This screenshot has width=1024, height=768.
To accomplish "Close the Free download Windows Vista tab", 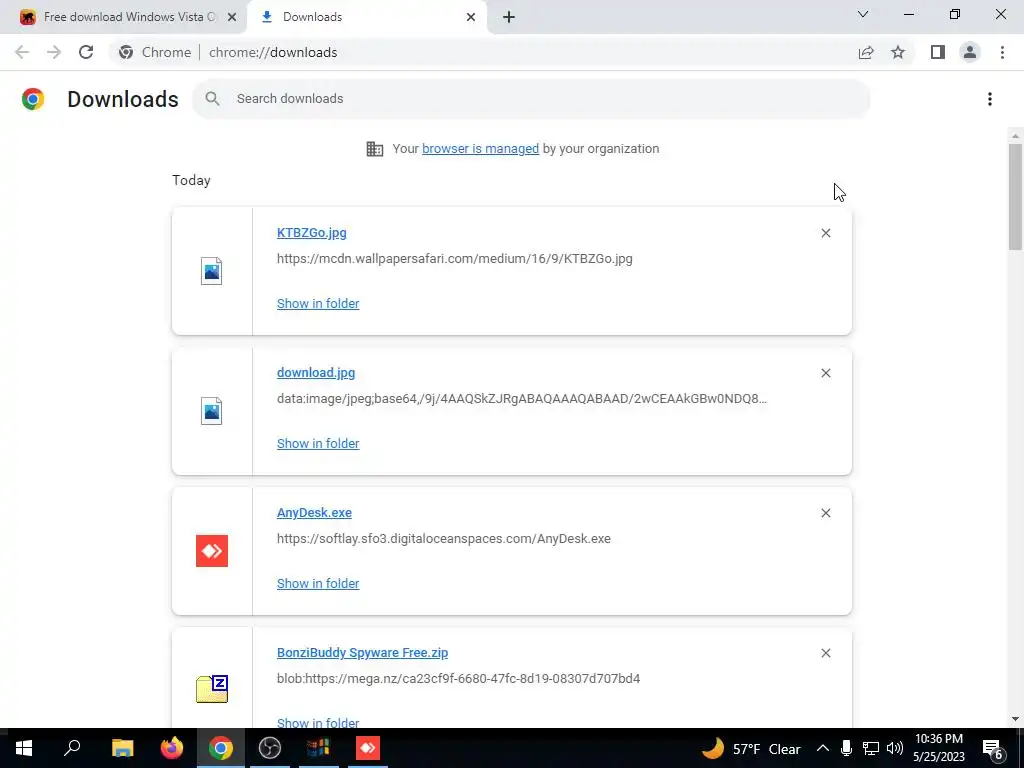I will point(232,17).
